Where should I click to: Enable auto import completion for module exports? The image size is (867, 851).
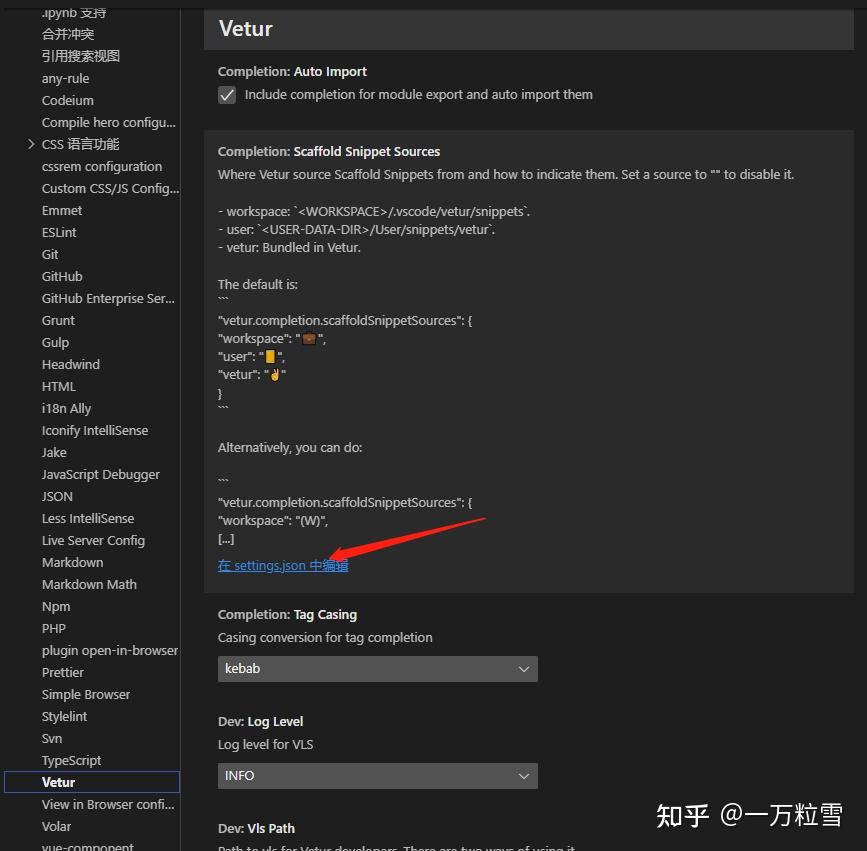coord(227,95)
